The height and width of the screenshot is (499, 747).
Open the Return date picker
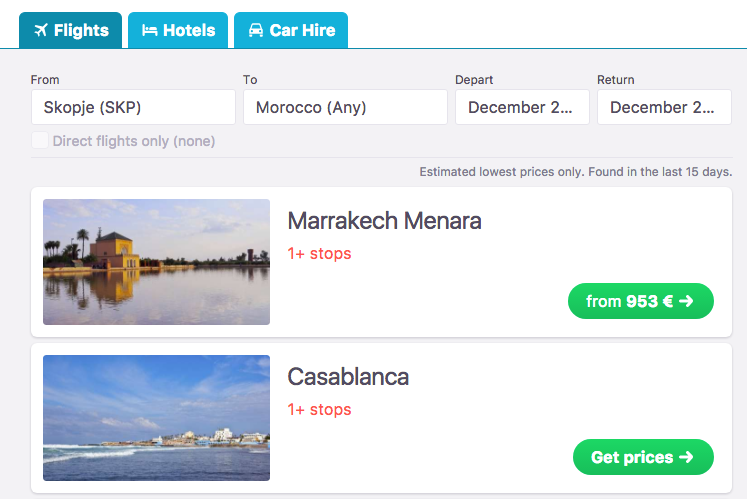[x=664, y=107]
